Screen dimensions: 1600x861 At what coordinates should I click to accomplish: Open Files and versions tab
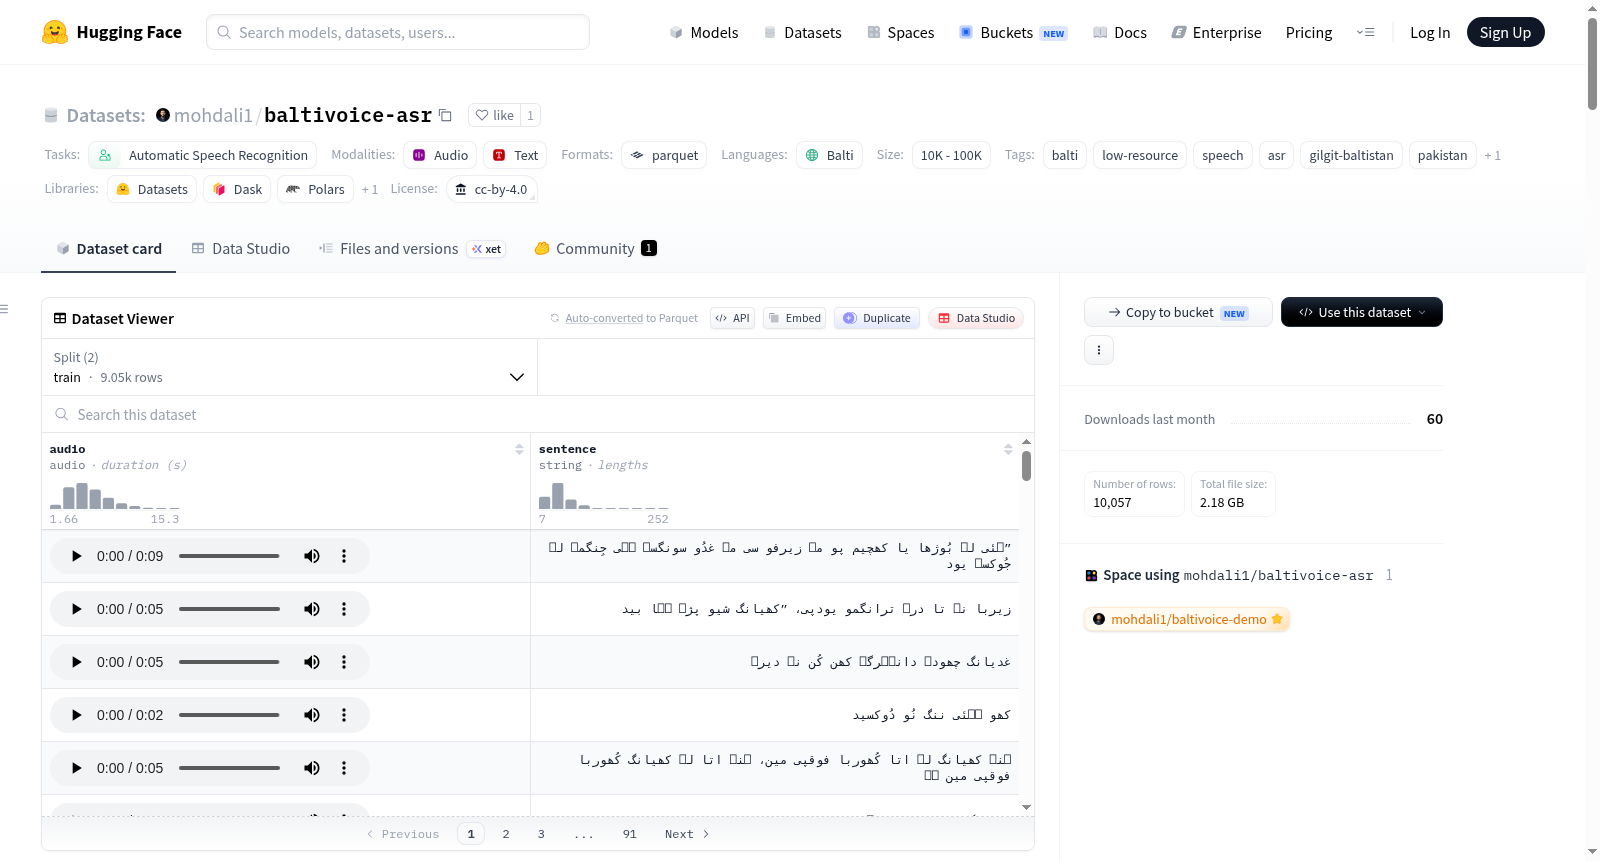coord(412,249)
